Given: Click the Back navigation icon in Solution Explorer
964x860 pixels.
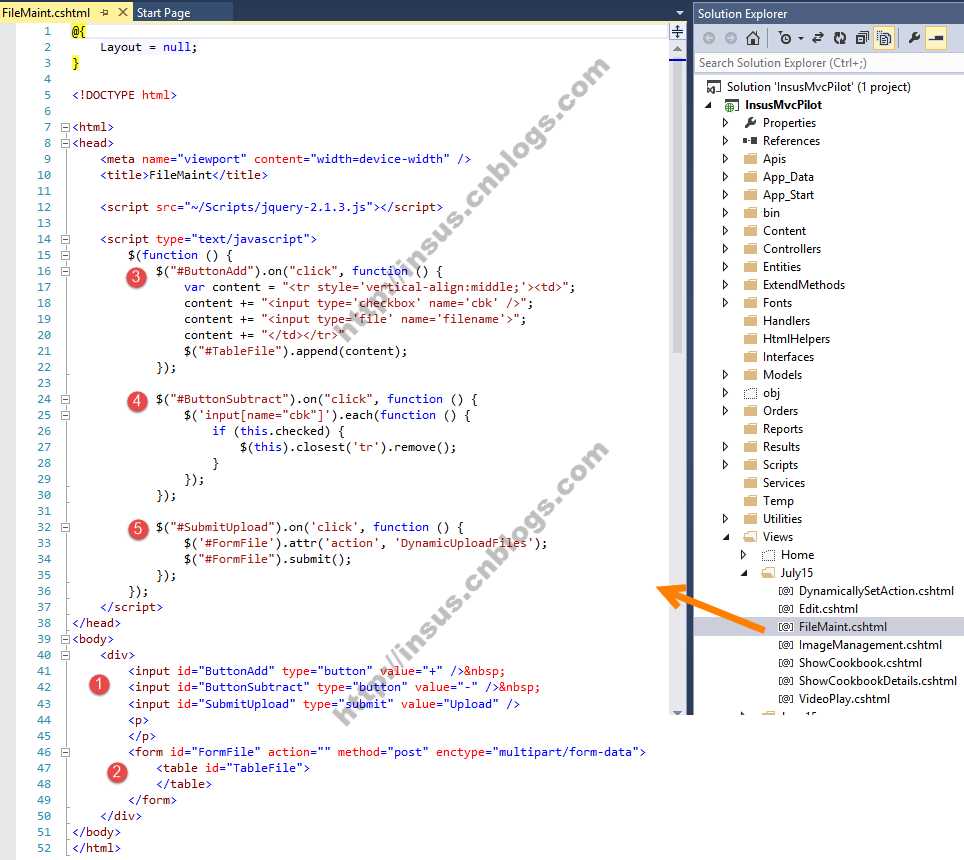Looking at the screenshot, I should tap(709, 38).
